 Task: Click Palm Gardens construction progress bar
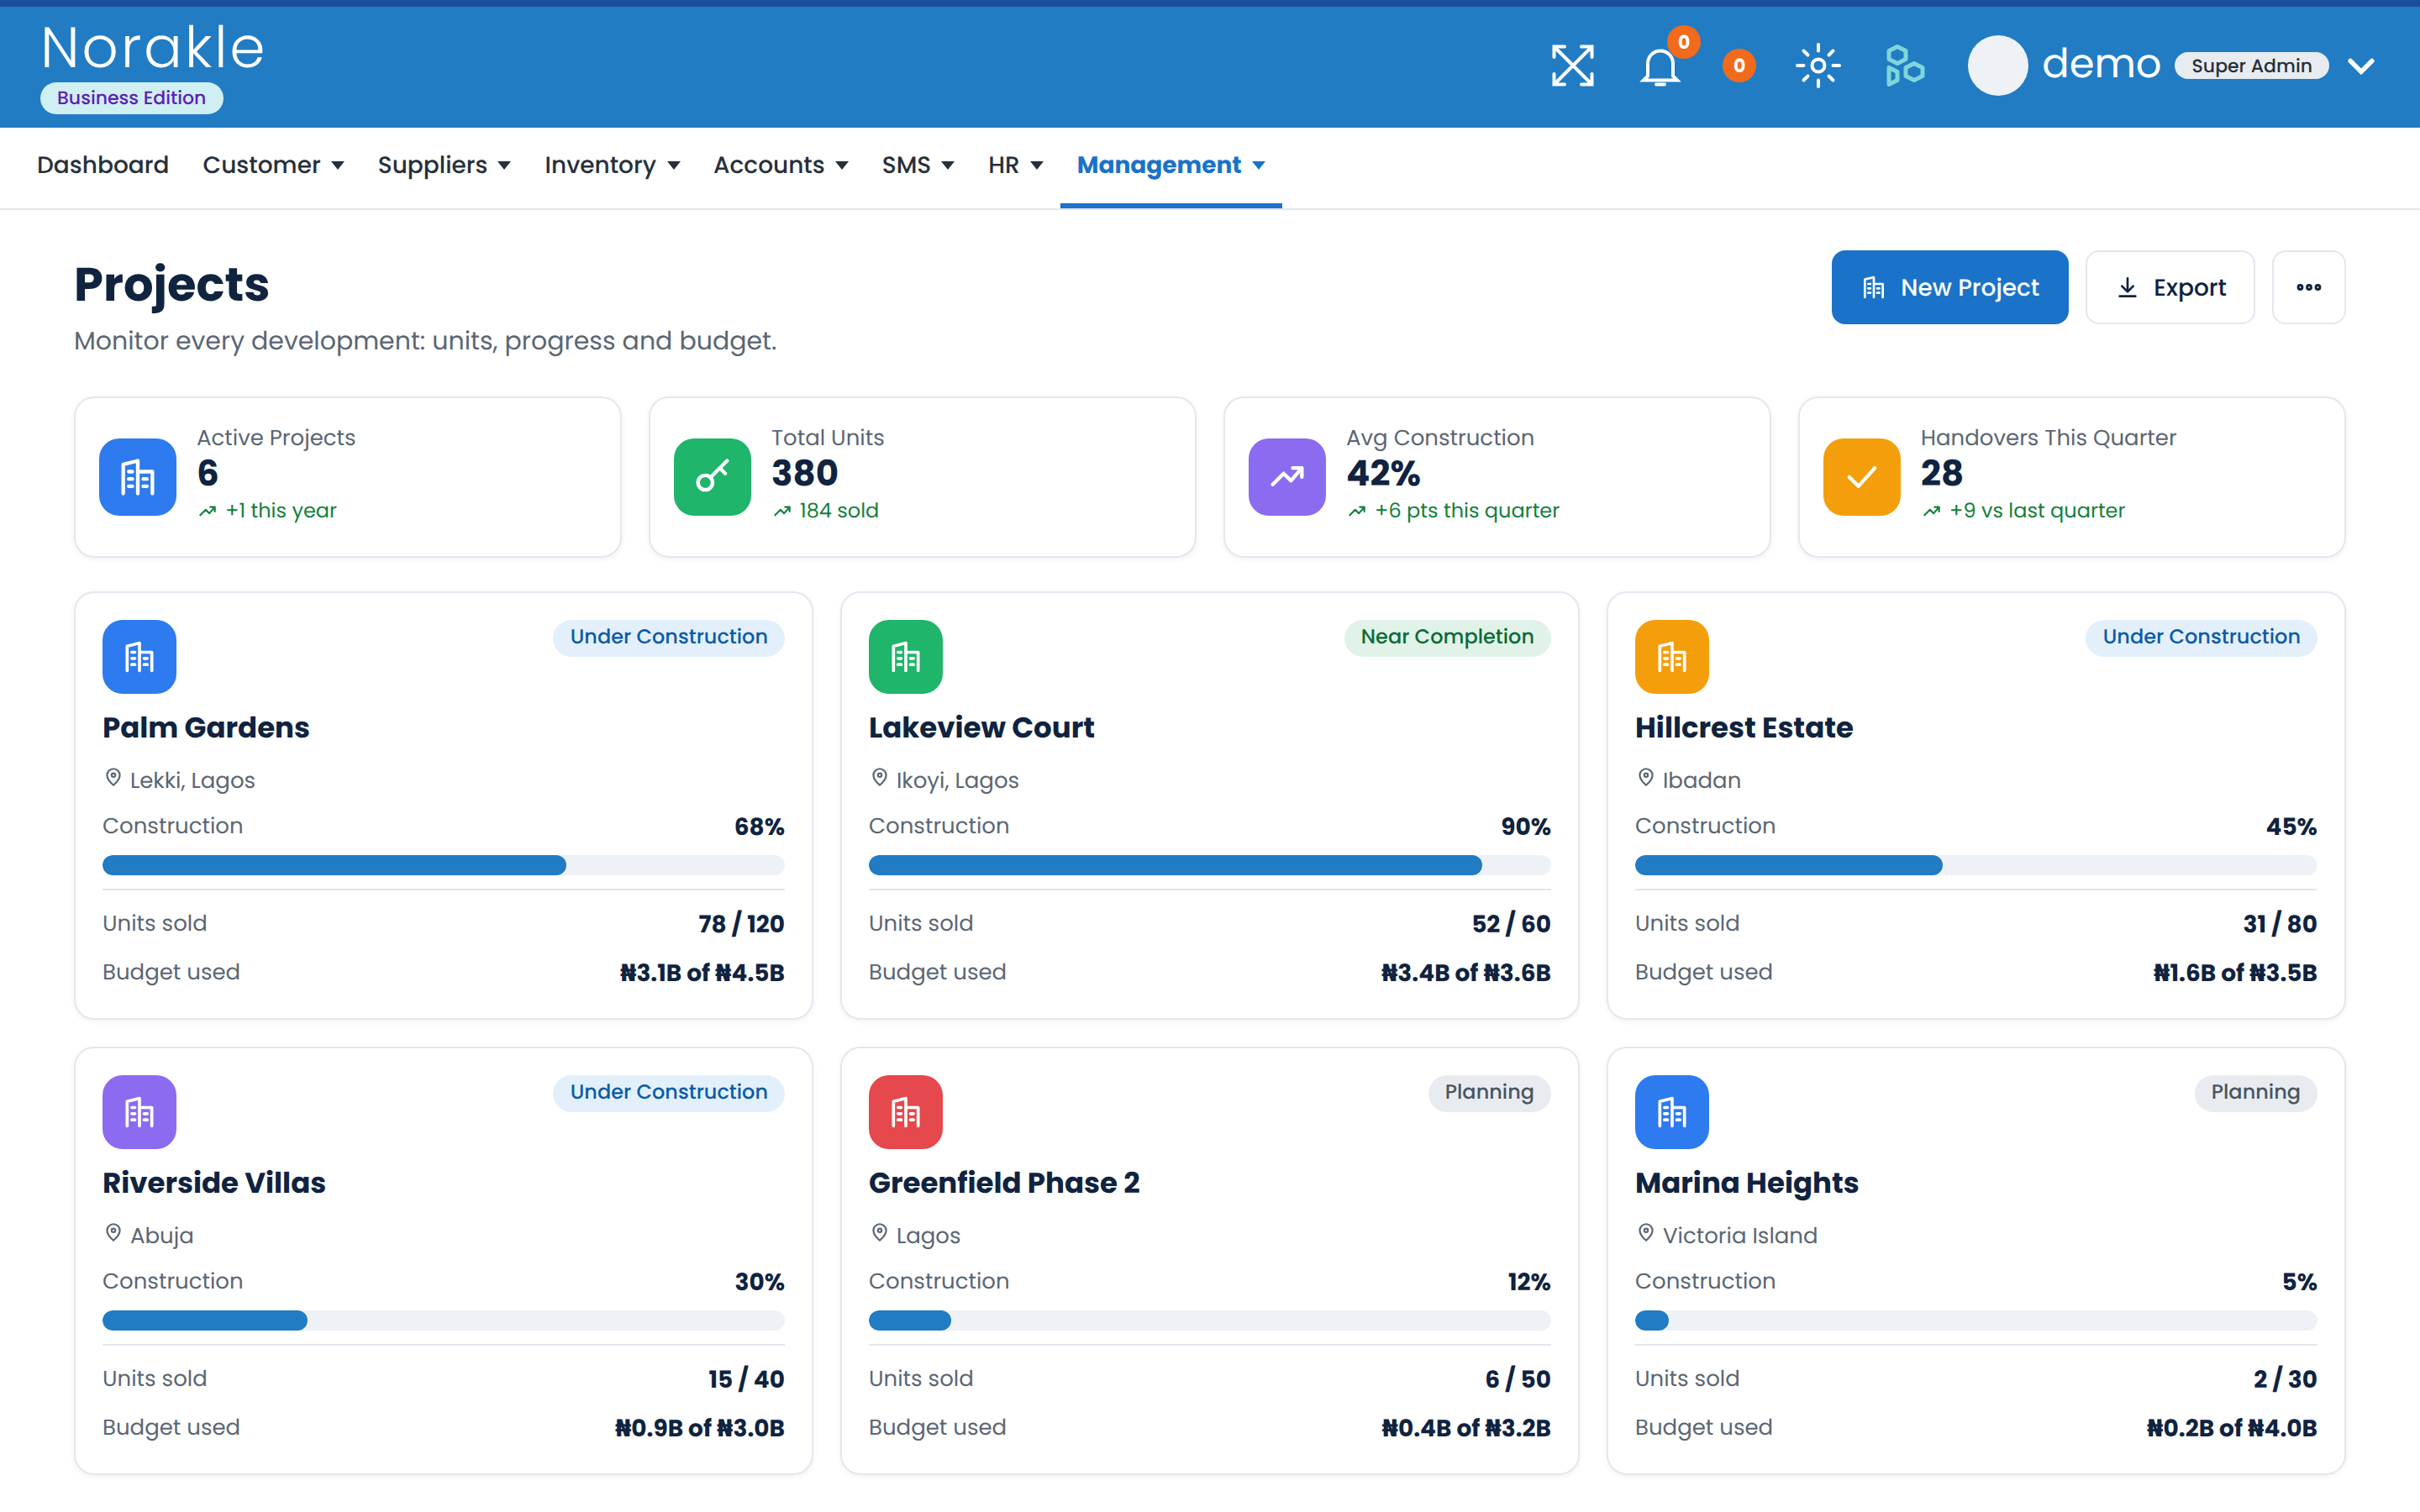443,865
